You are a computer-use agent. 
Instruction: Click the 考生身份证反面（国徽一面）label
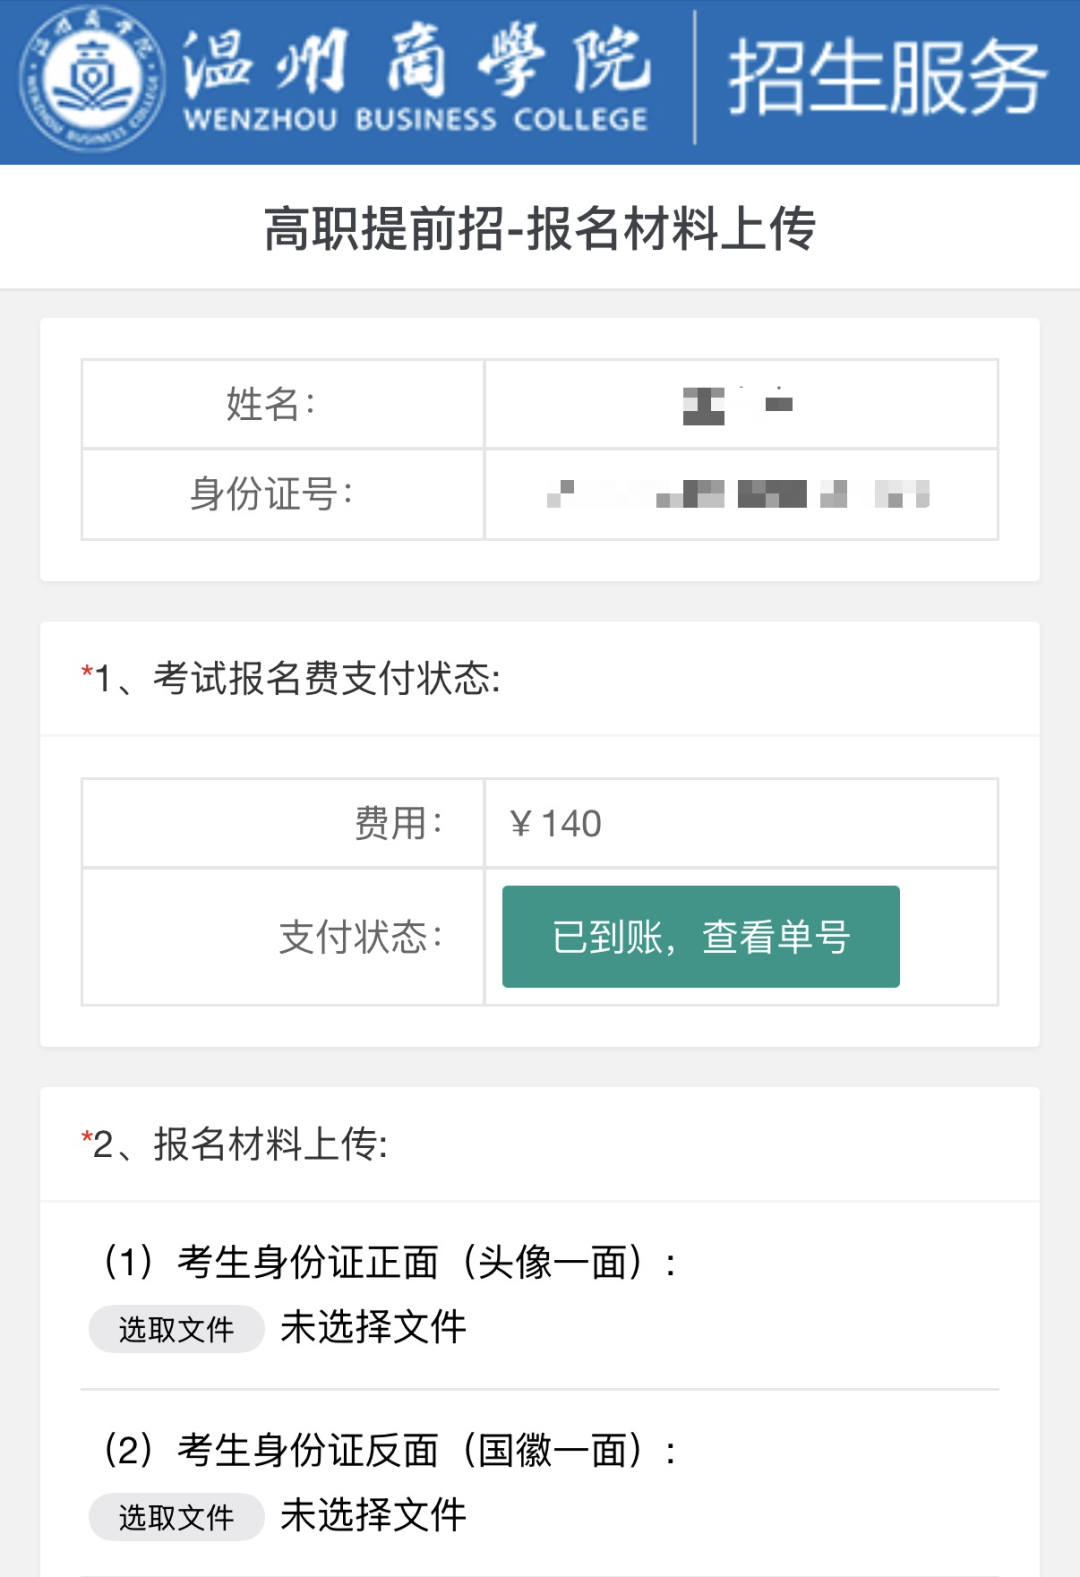pos(390,1450)
